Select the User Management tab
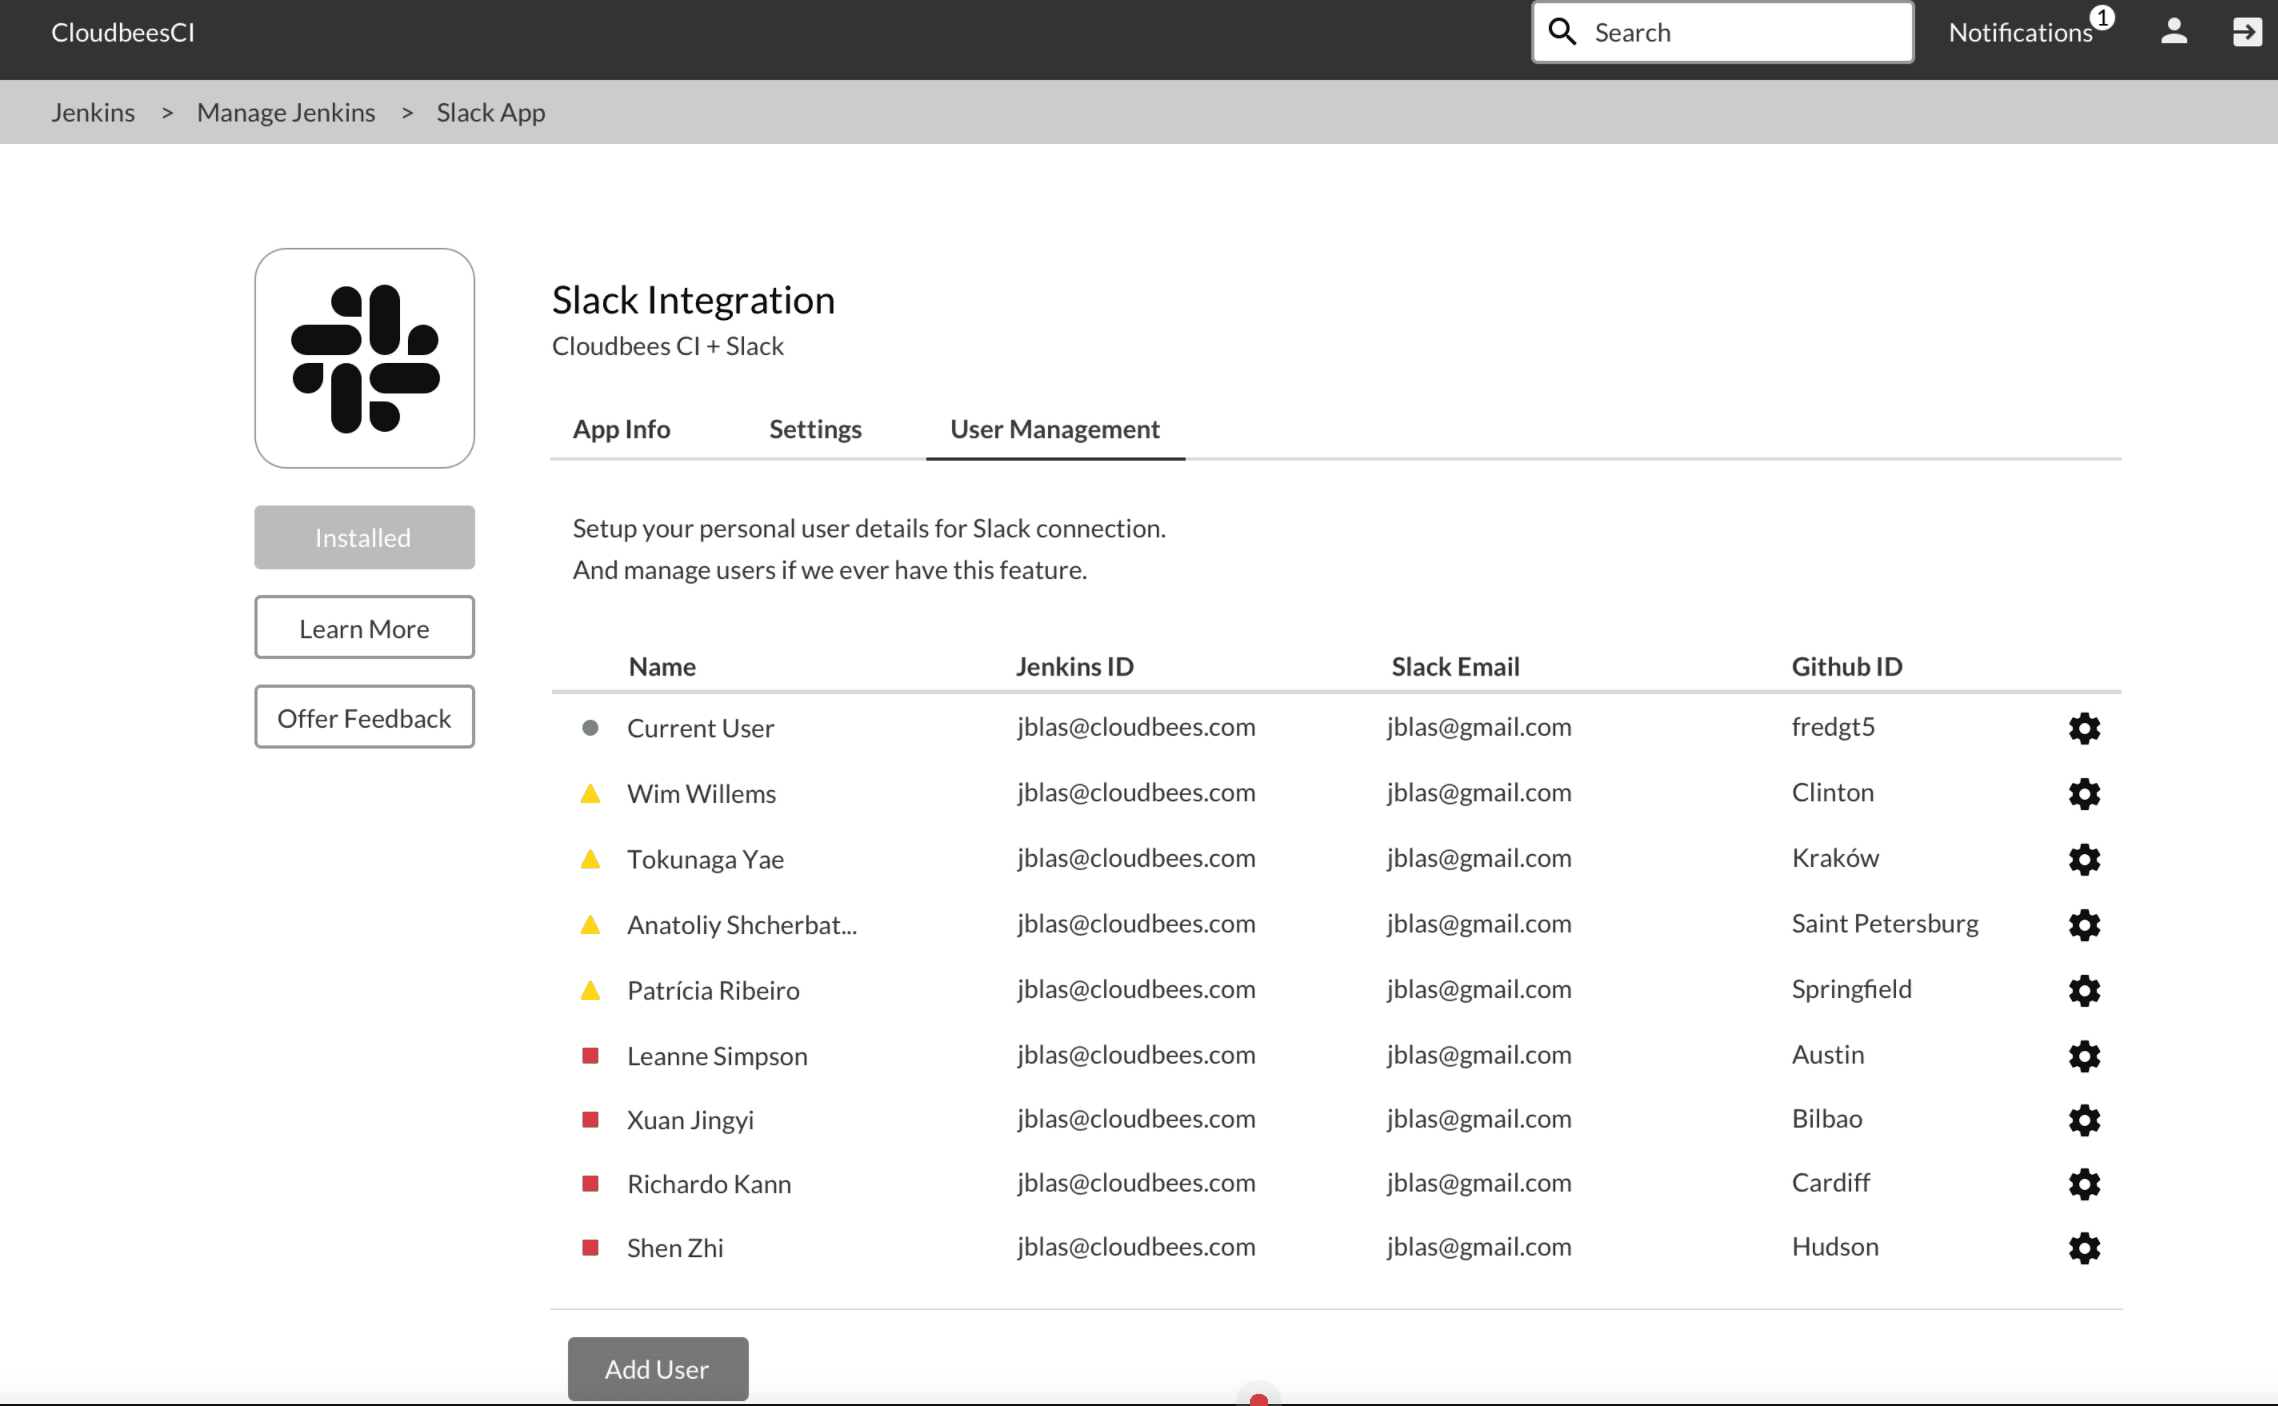The height and width of the screenshot is (1406, 2278). coord(1055,429)
